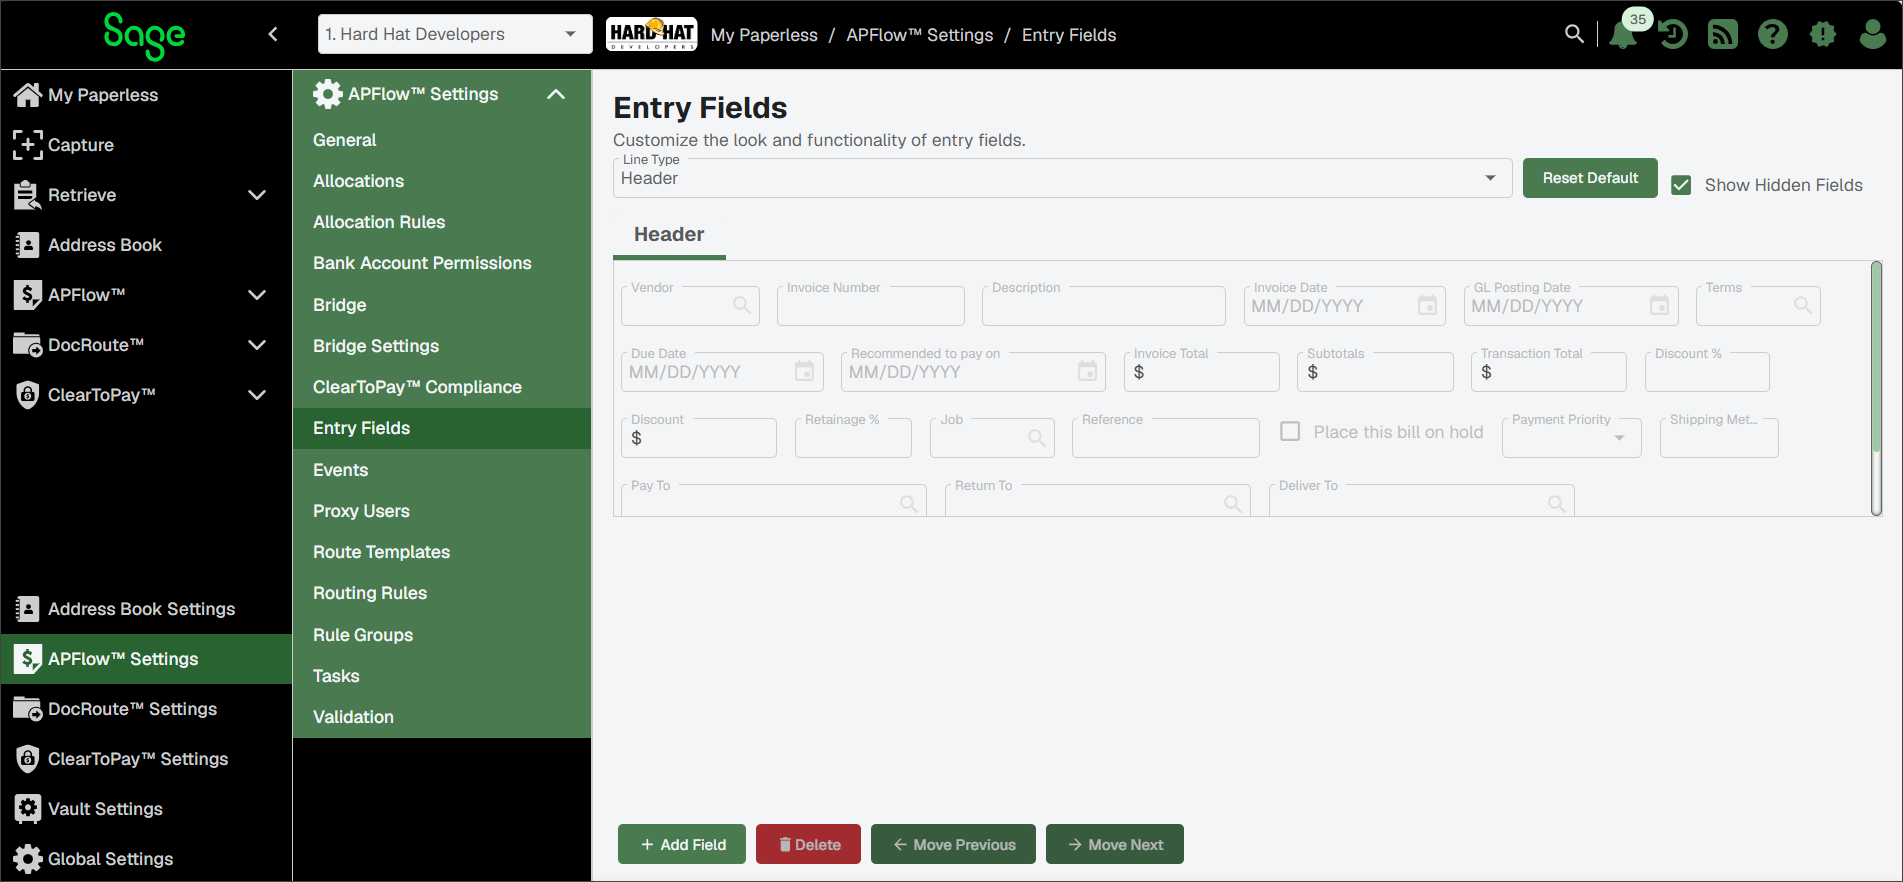Open the Payment Priority dropdown

tap(1572, 437)
